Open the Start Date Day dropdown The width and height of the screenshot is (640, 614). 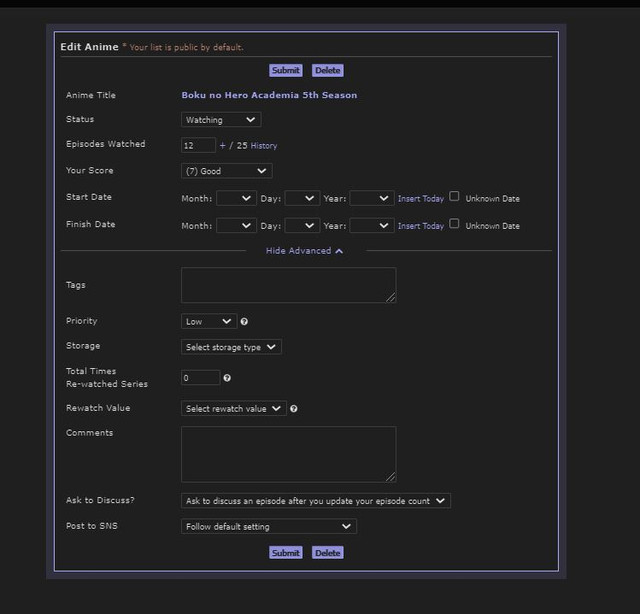coord(302,198)
